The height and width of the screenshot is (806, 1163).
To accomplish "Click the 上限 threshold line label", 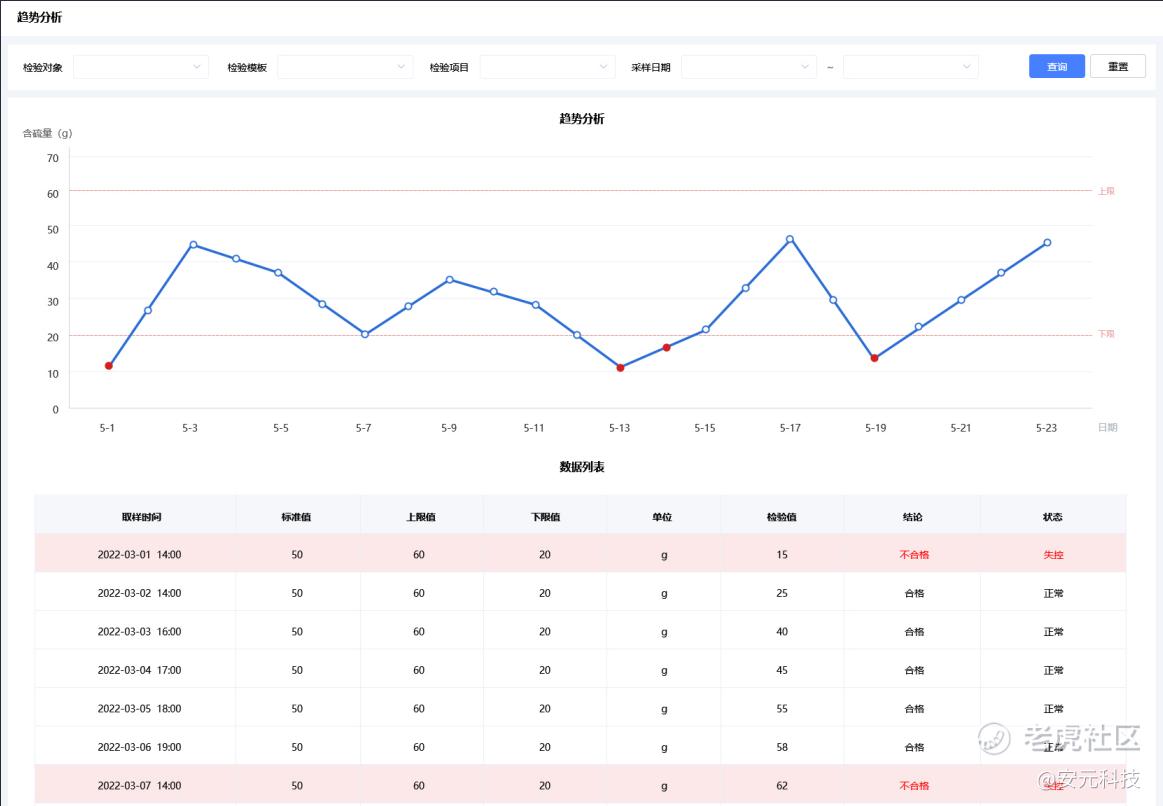I will tap(1106, 191).
